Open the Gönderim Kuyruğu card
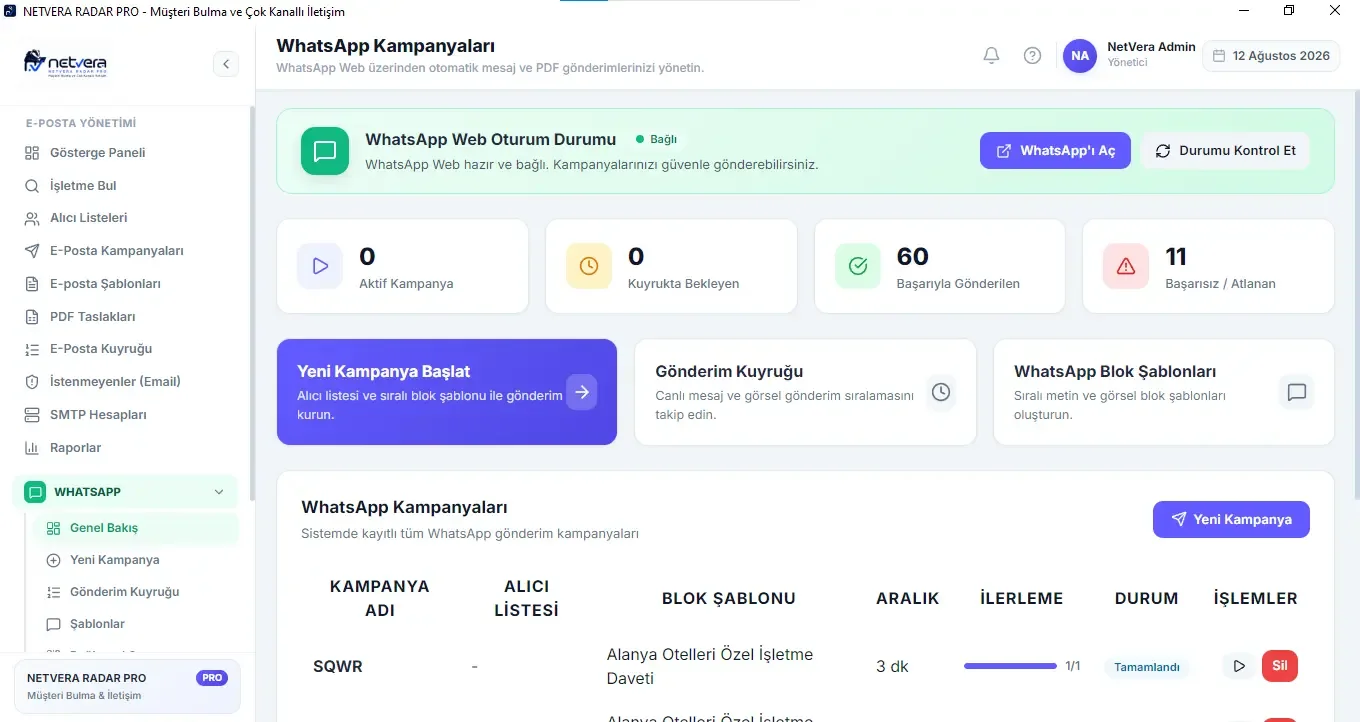Screen dimensions: 1360x722 805,392
